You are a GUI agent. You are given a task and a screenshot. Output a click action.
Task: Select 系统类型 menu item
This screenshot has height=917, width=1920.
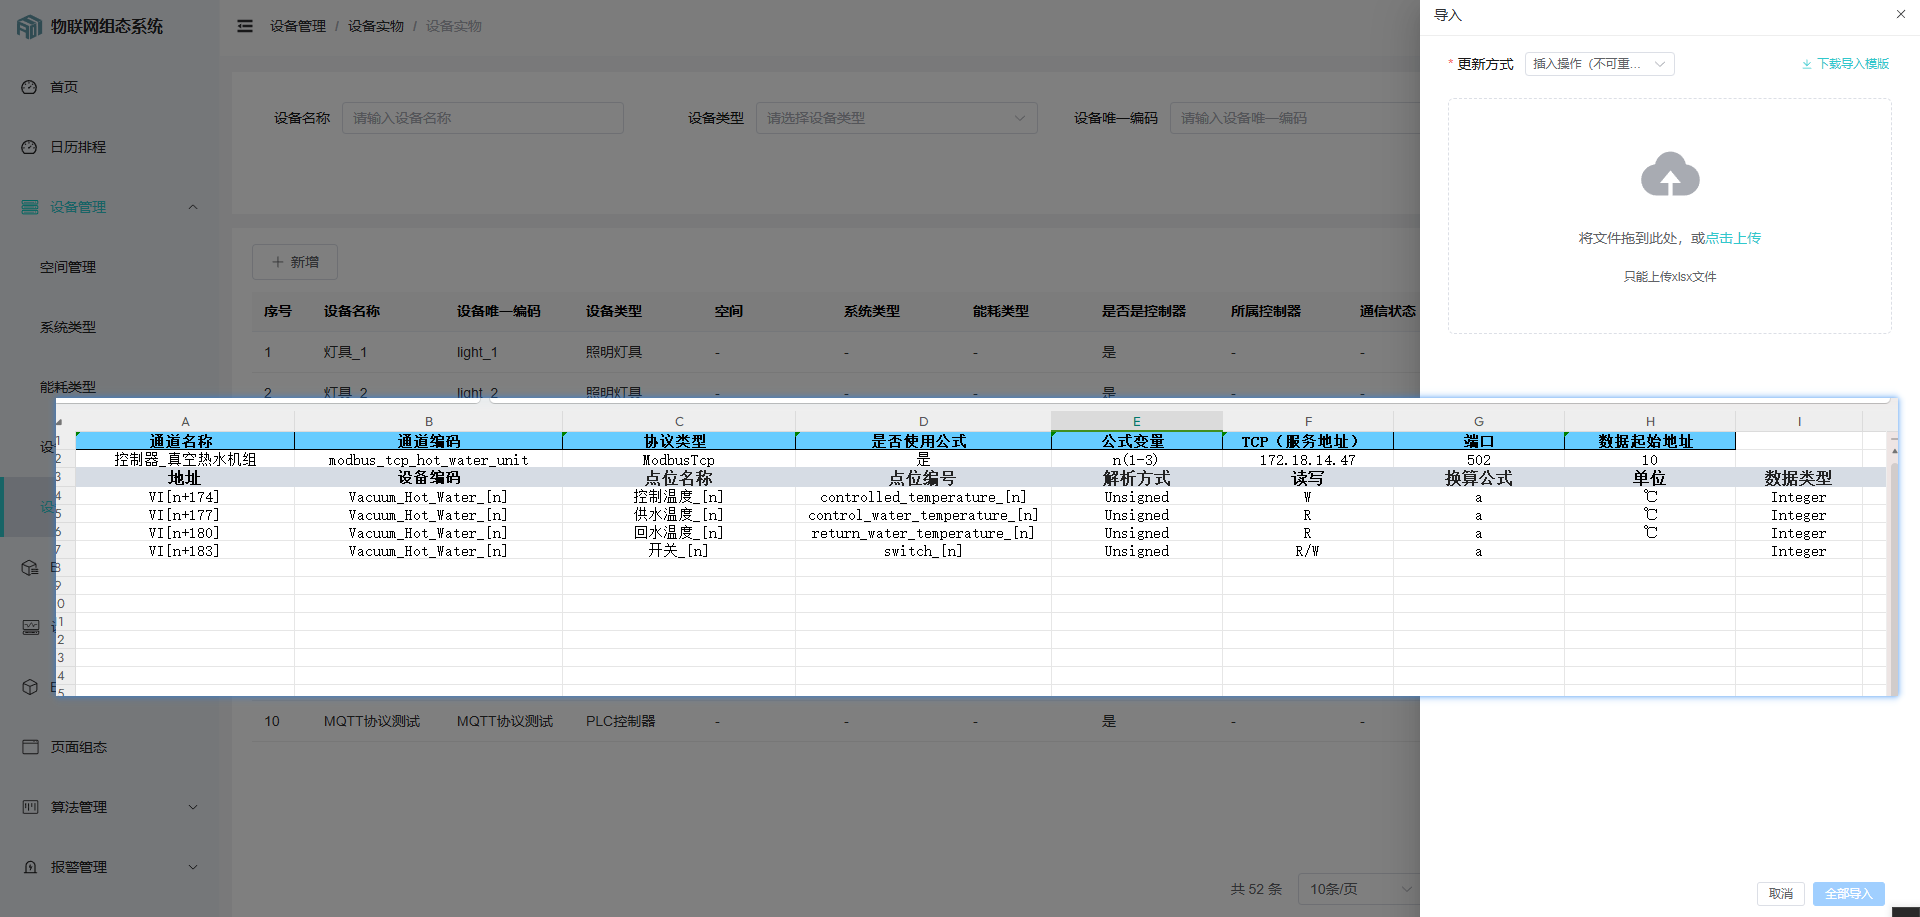(x=68, y=327)
